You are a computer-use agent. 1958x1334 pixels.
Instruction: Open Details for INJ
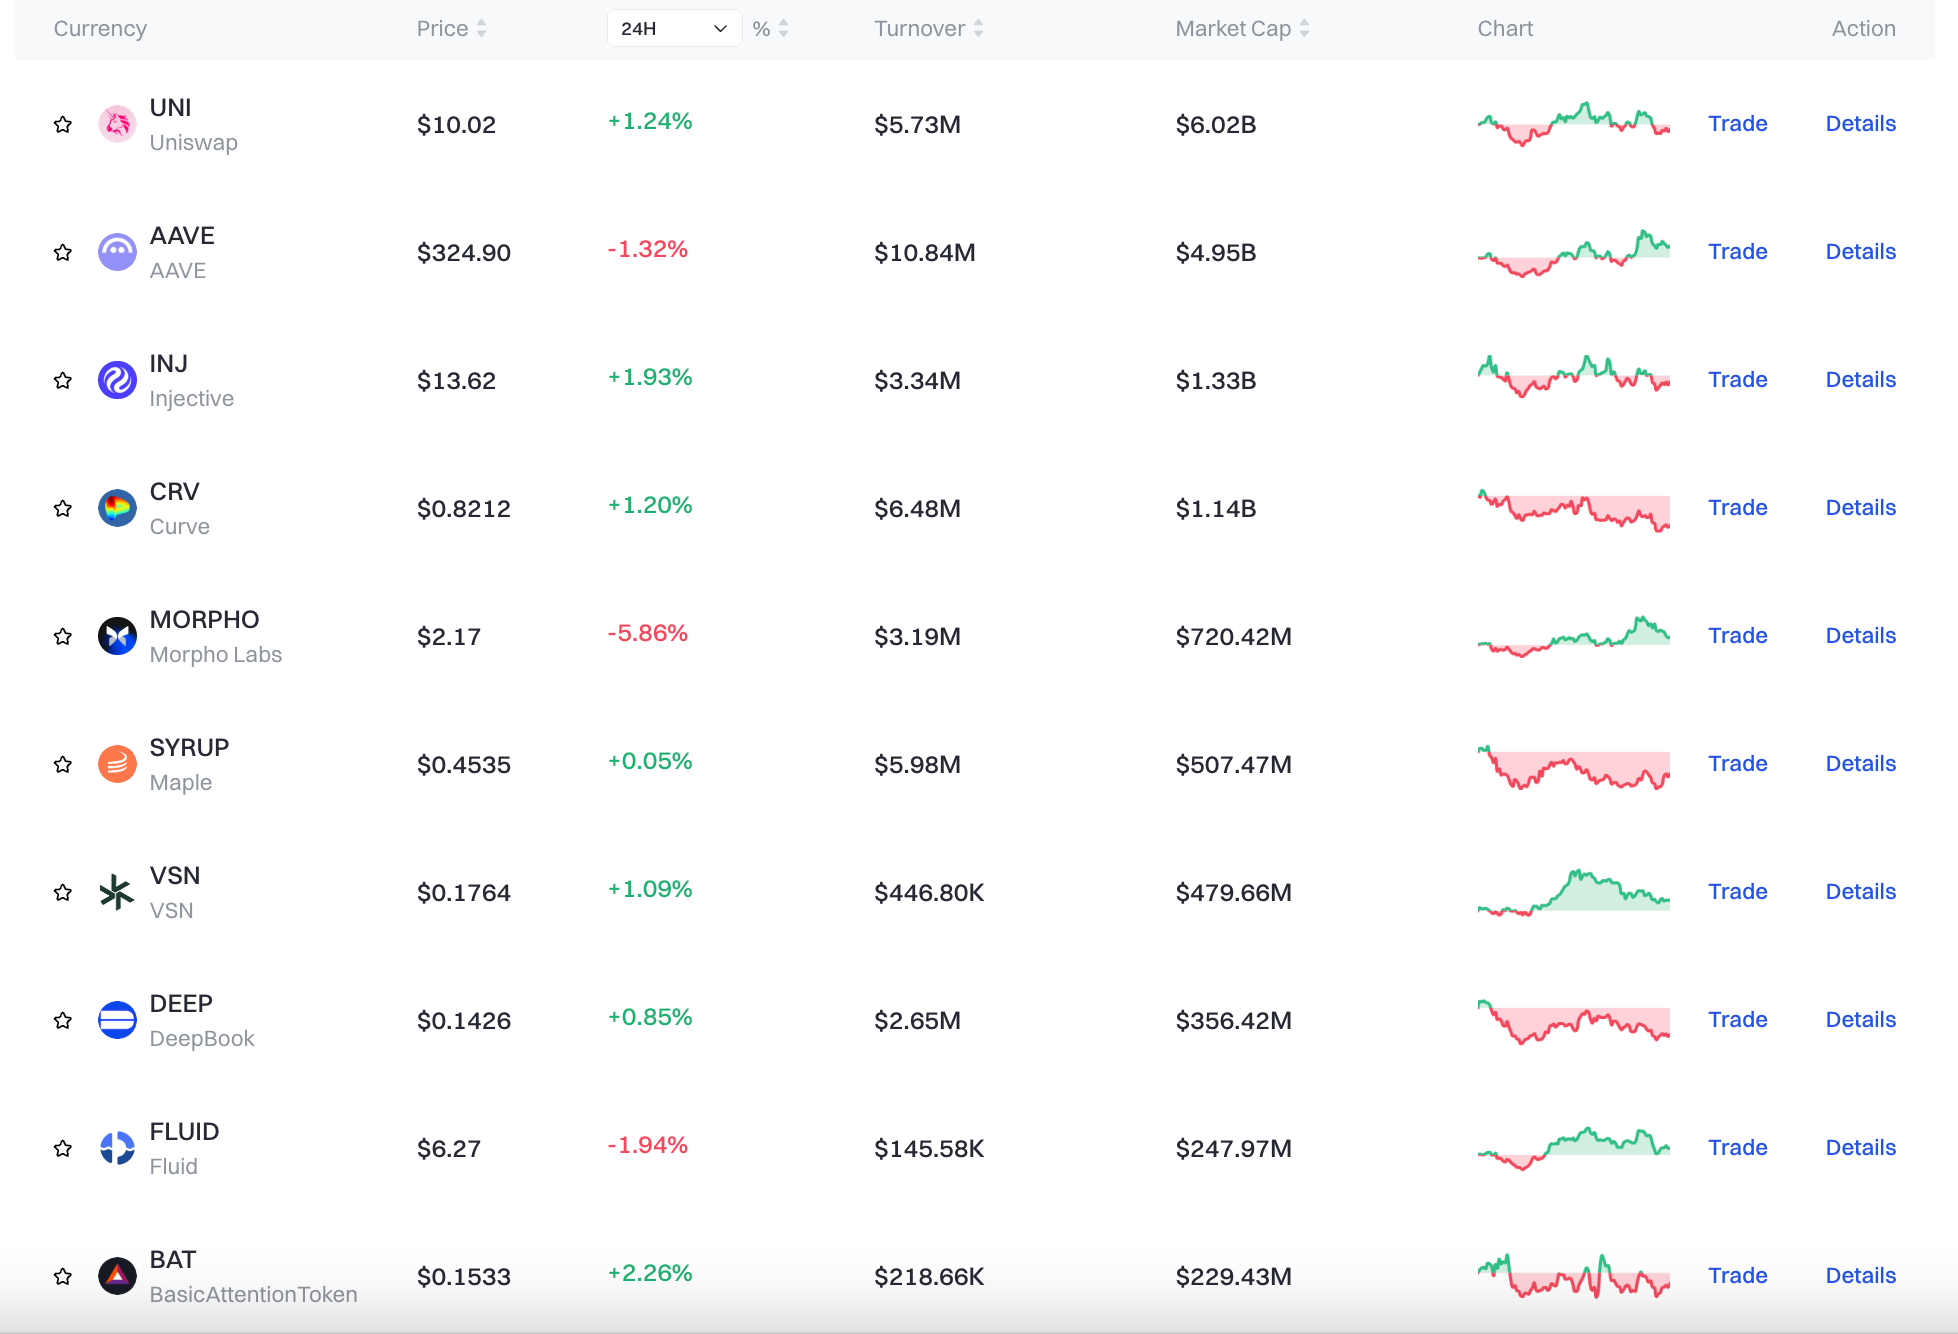pyautogui.click(x=1860, y=380)
